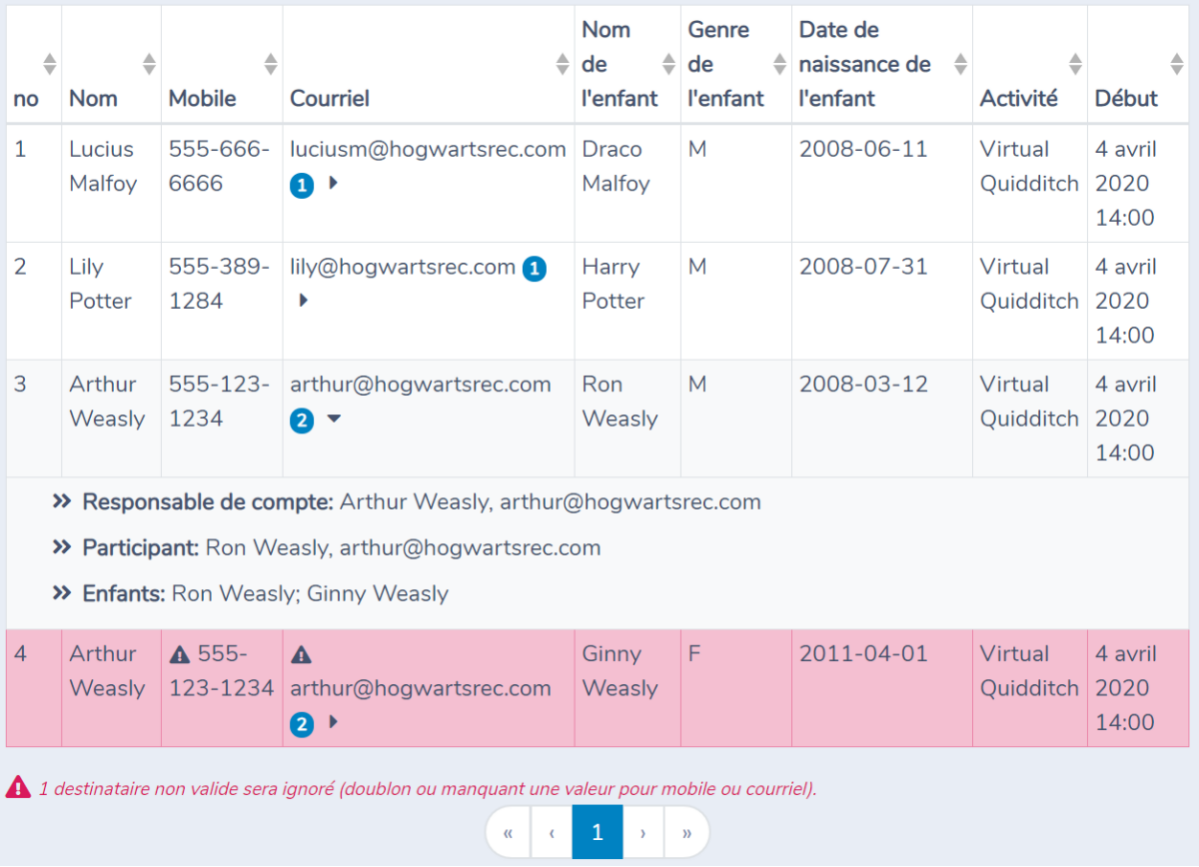Image resolution: width=1199 pixels, height=867 pixels.
Task: Click arthur@hogwartsrec.com in highlighted row 4
Action: tap(420, 688)
